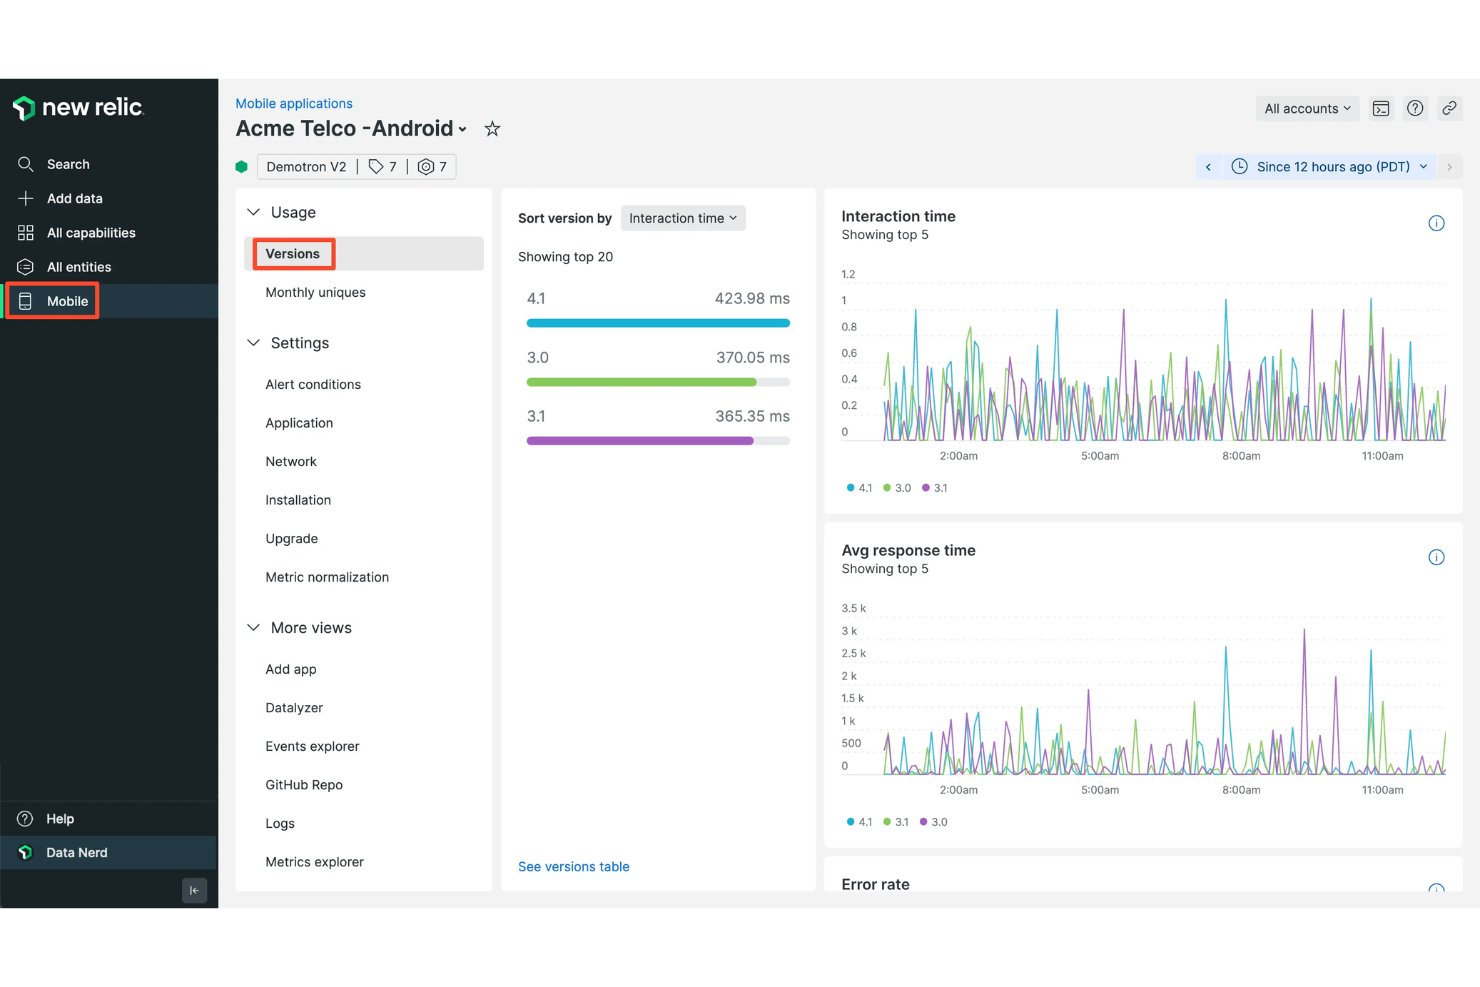
Task: Star Acme Telco -Android as favorite
Action: coord(491,129)
